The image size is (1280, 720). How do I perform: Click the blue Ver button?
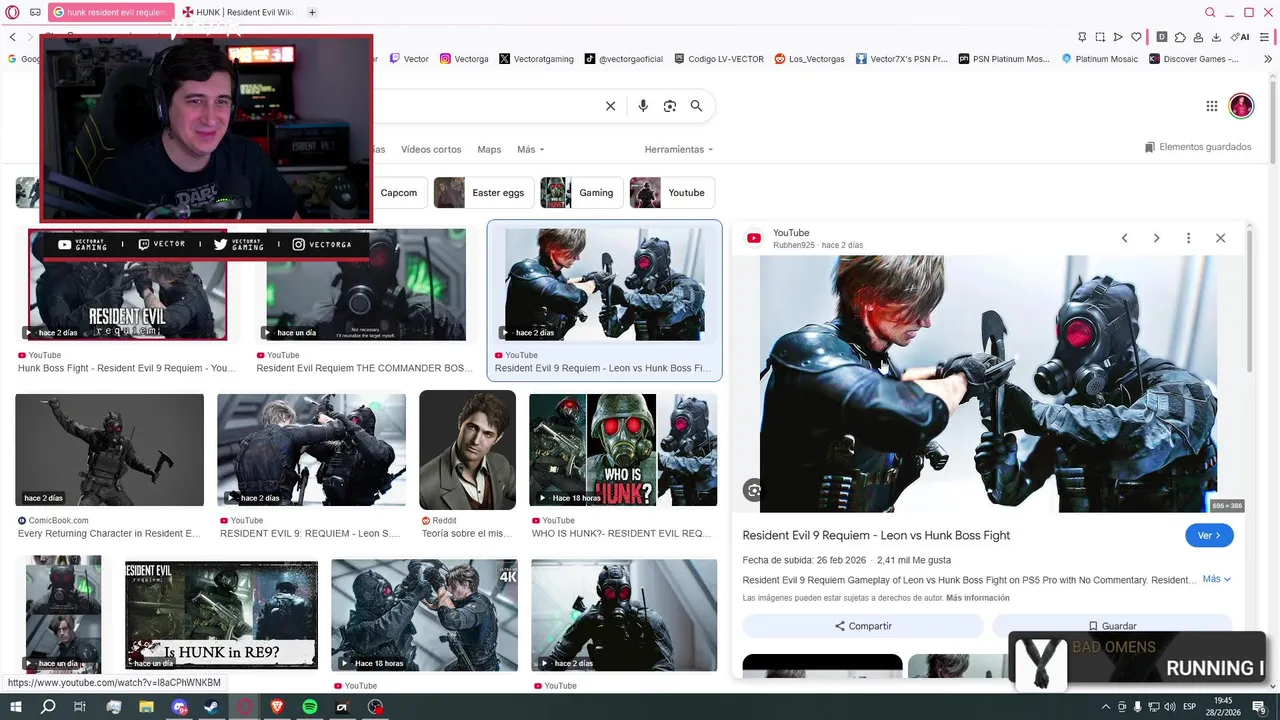[x=1209, y=536]
